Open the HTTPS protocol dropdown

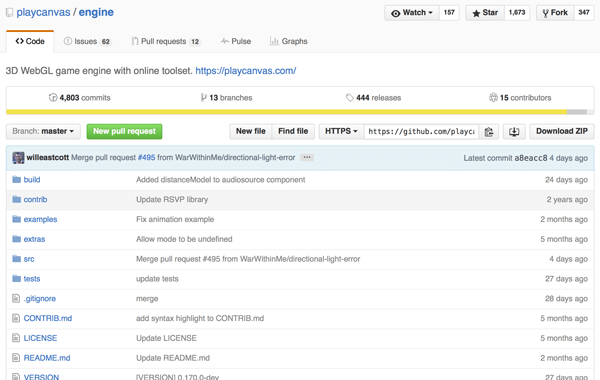(x=341, y=131)
